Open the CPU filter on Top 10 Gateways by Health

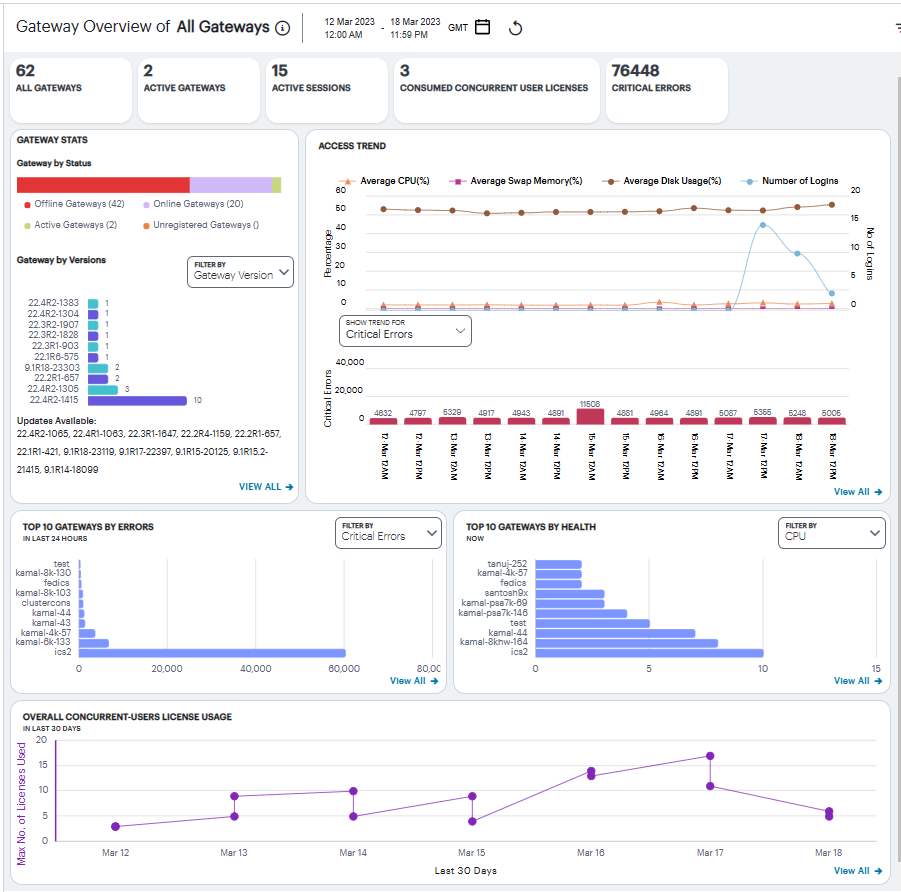[x=831, y=533]
